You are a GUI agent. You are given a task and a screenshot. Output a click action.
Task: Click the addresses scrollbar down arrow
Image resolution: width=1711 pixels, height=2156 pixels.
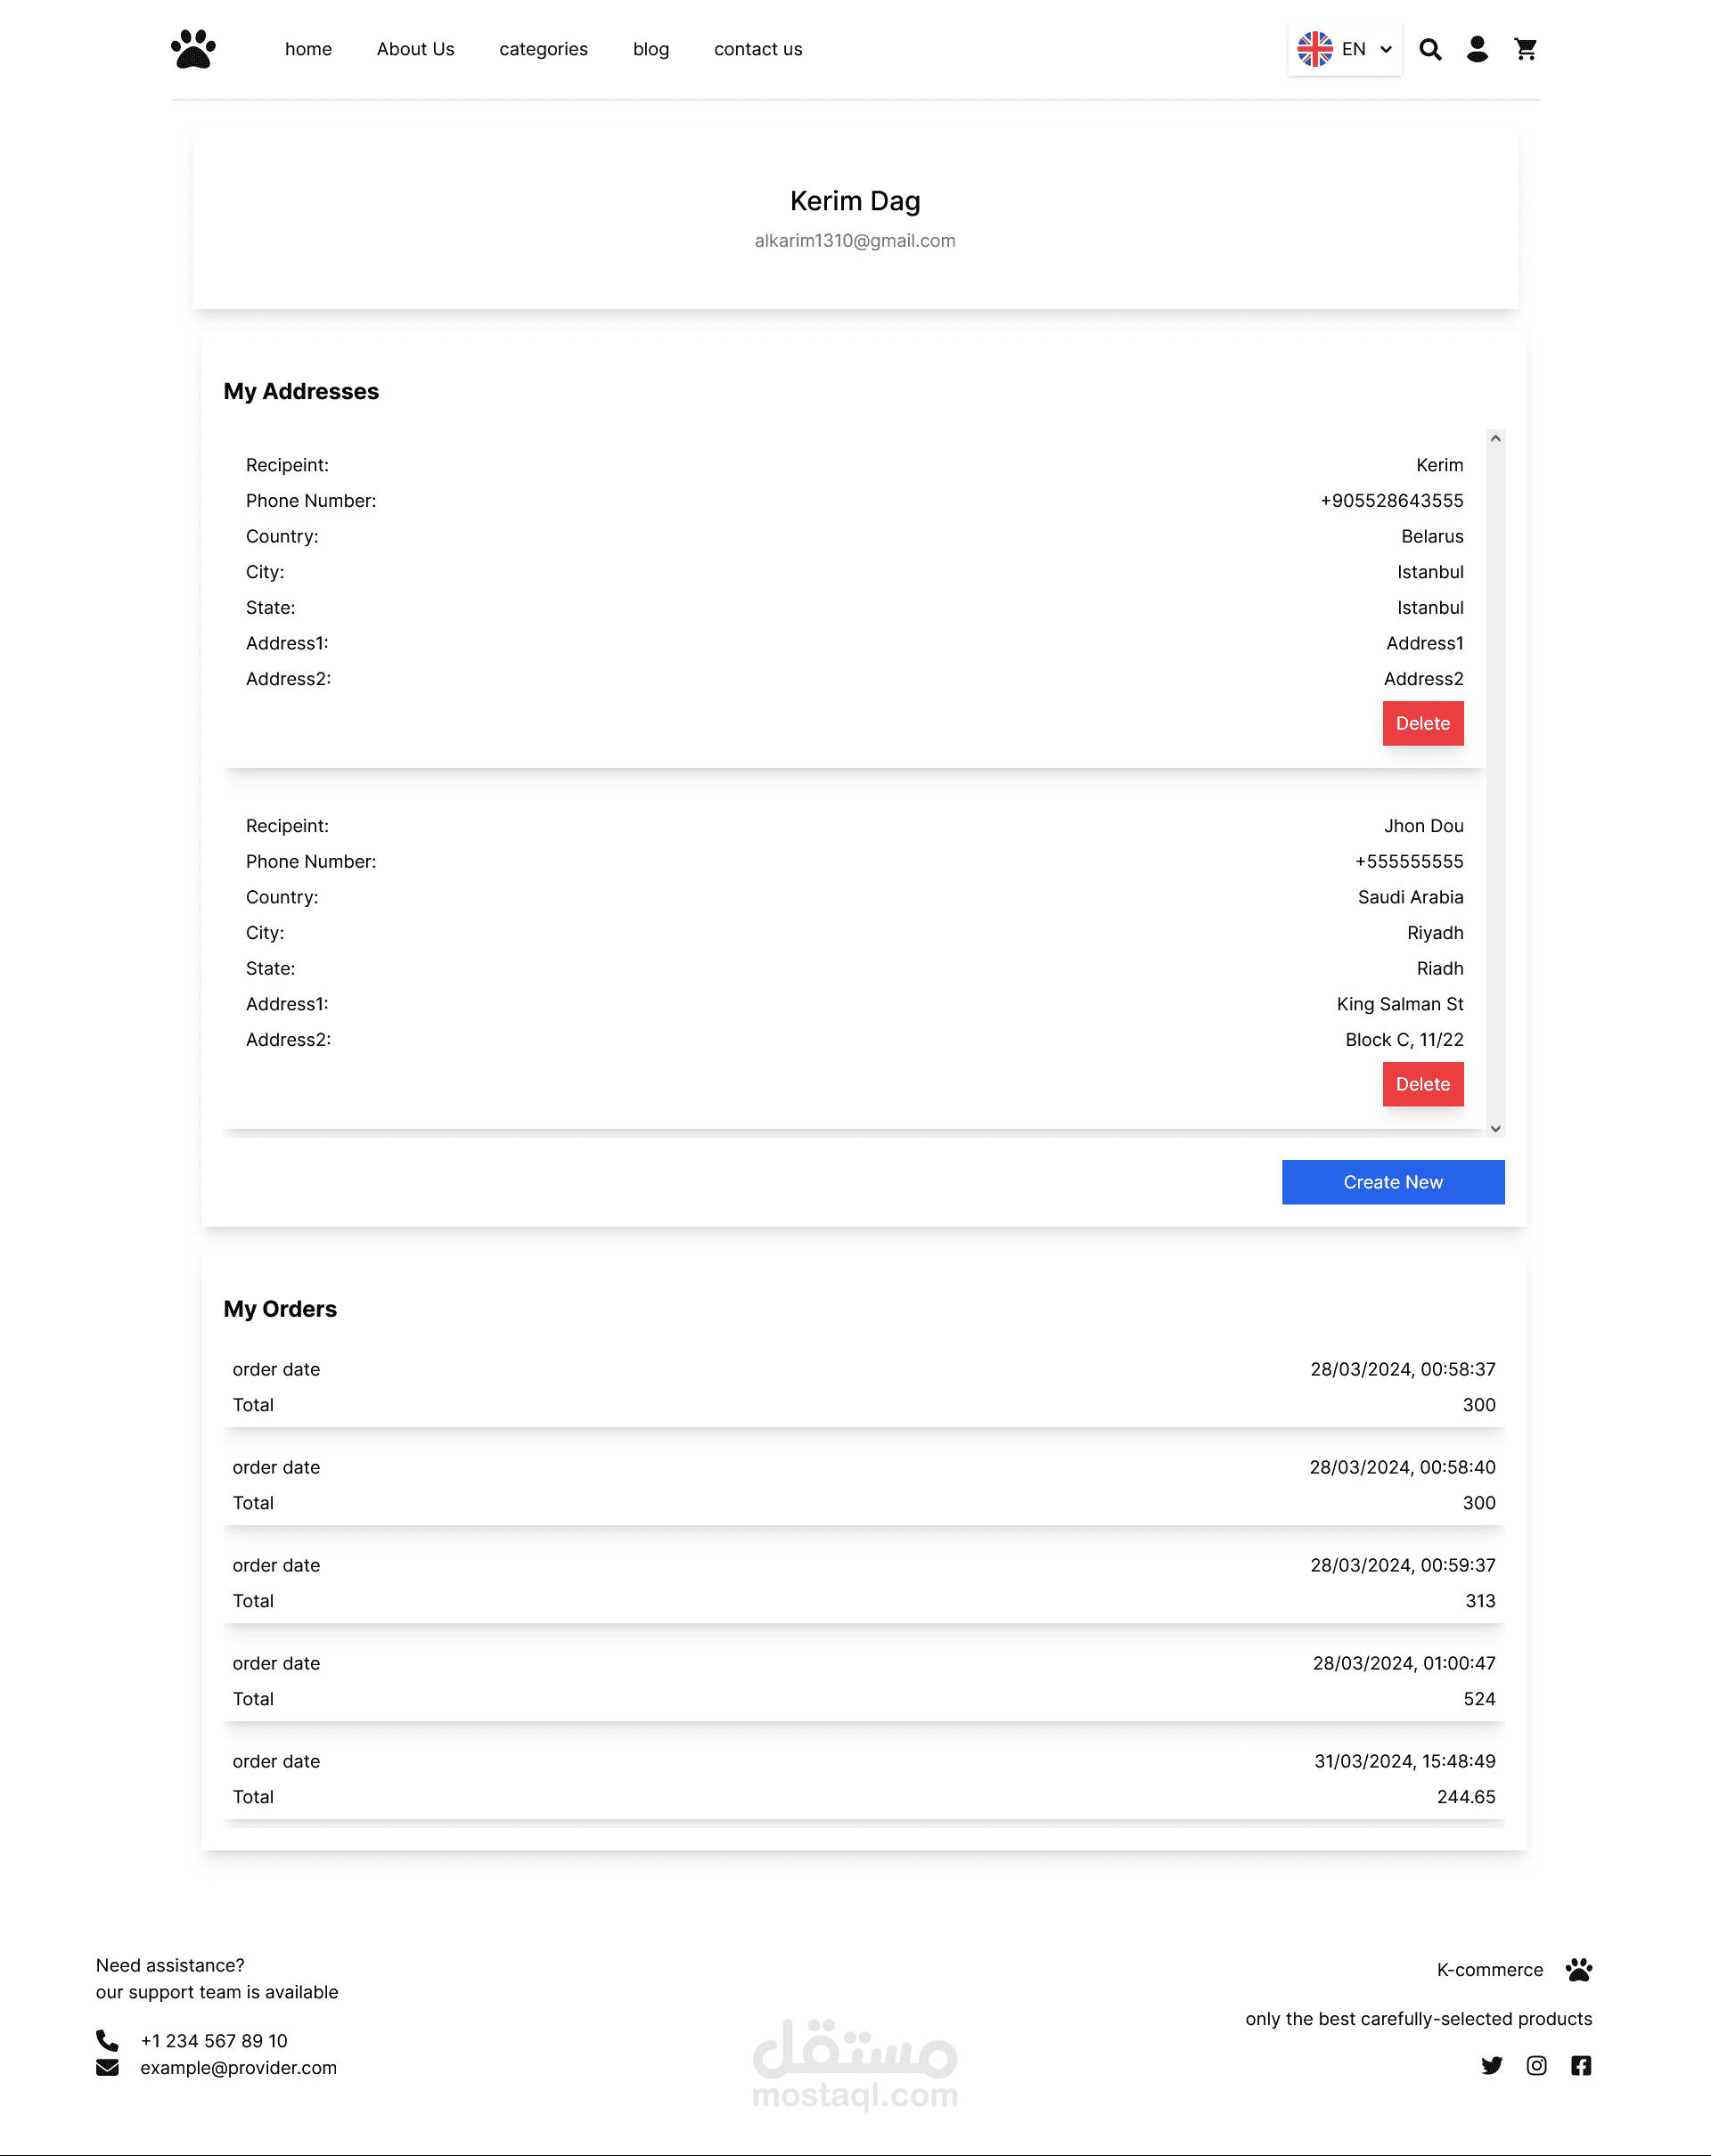pyautogui.click(x=1495, y=1128)
